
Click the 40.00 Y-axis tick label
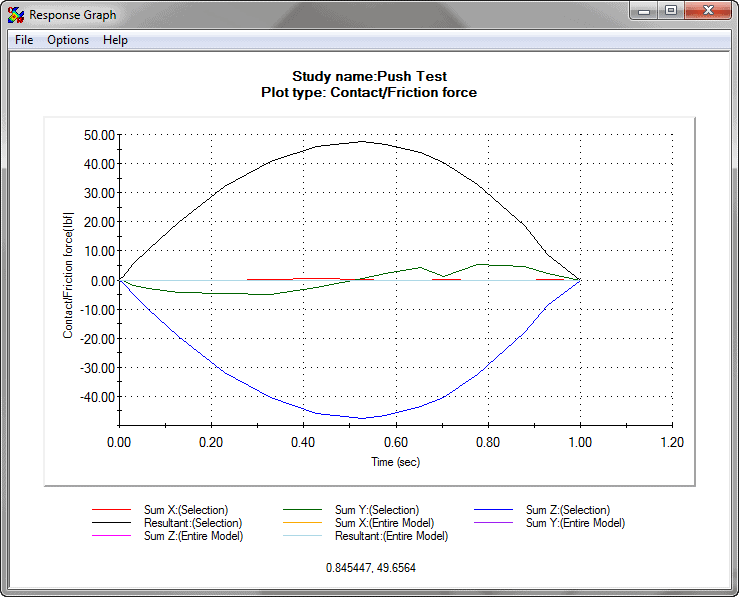click(x=99, y=164)
